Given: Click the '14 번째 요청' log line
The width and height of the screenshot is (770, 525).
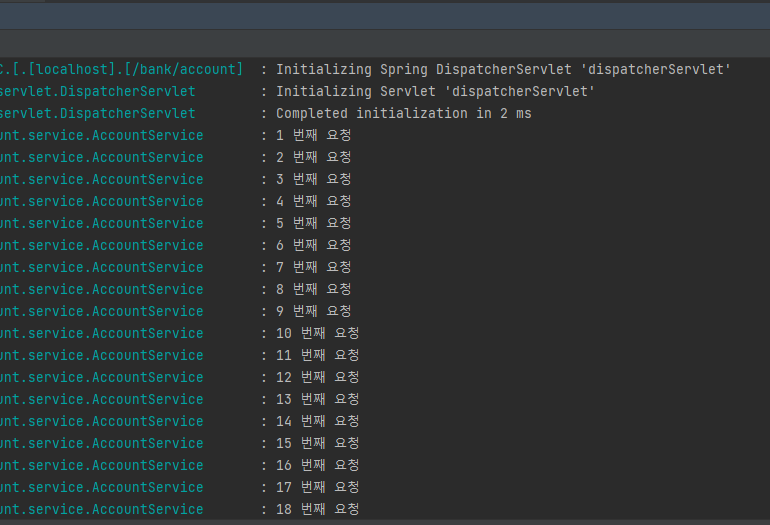Looking at the screenshot, I should [x=318, y=421].
